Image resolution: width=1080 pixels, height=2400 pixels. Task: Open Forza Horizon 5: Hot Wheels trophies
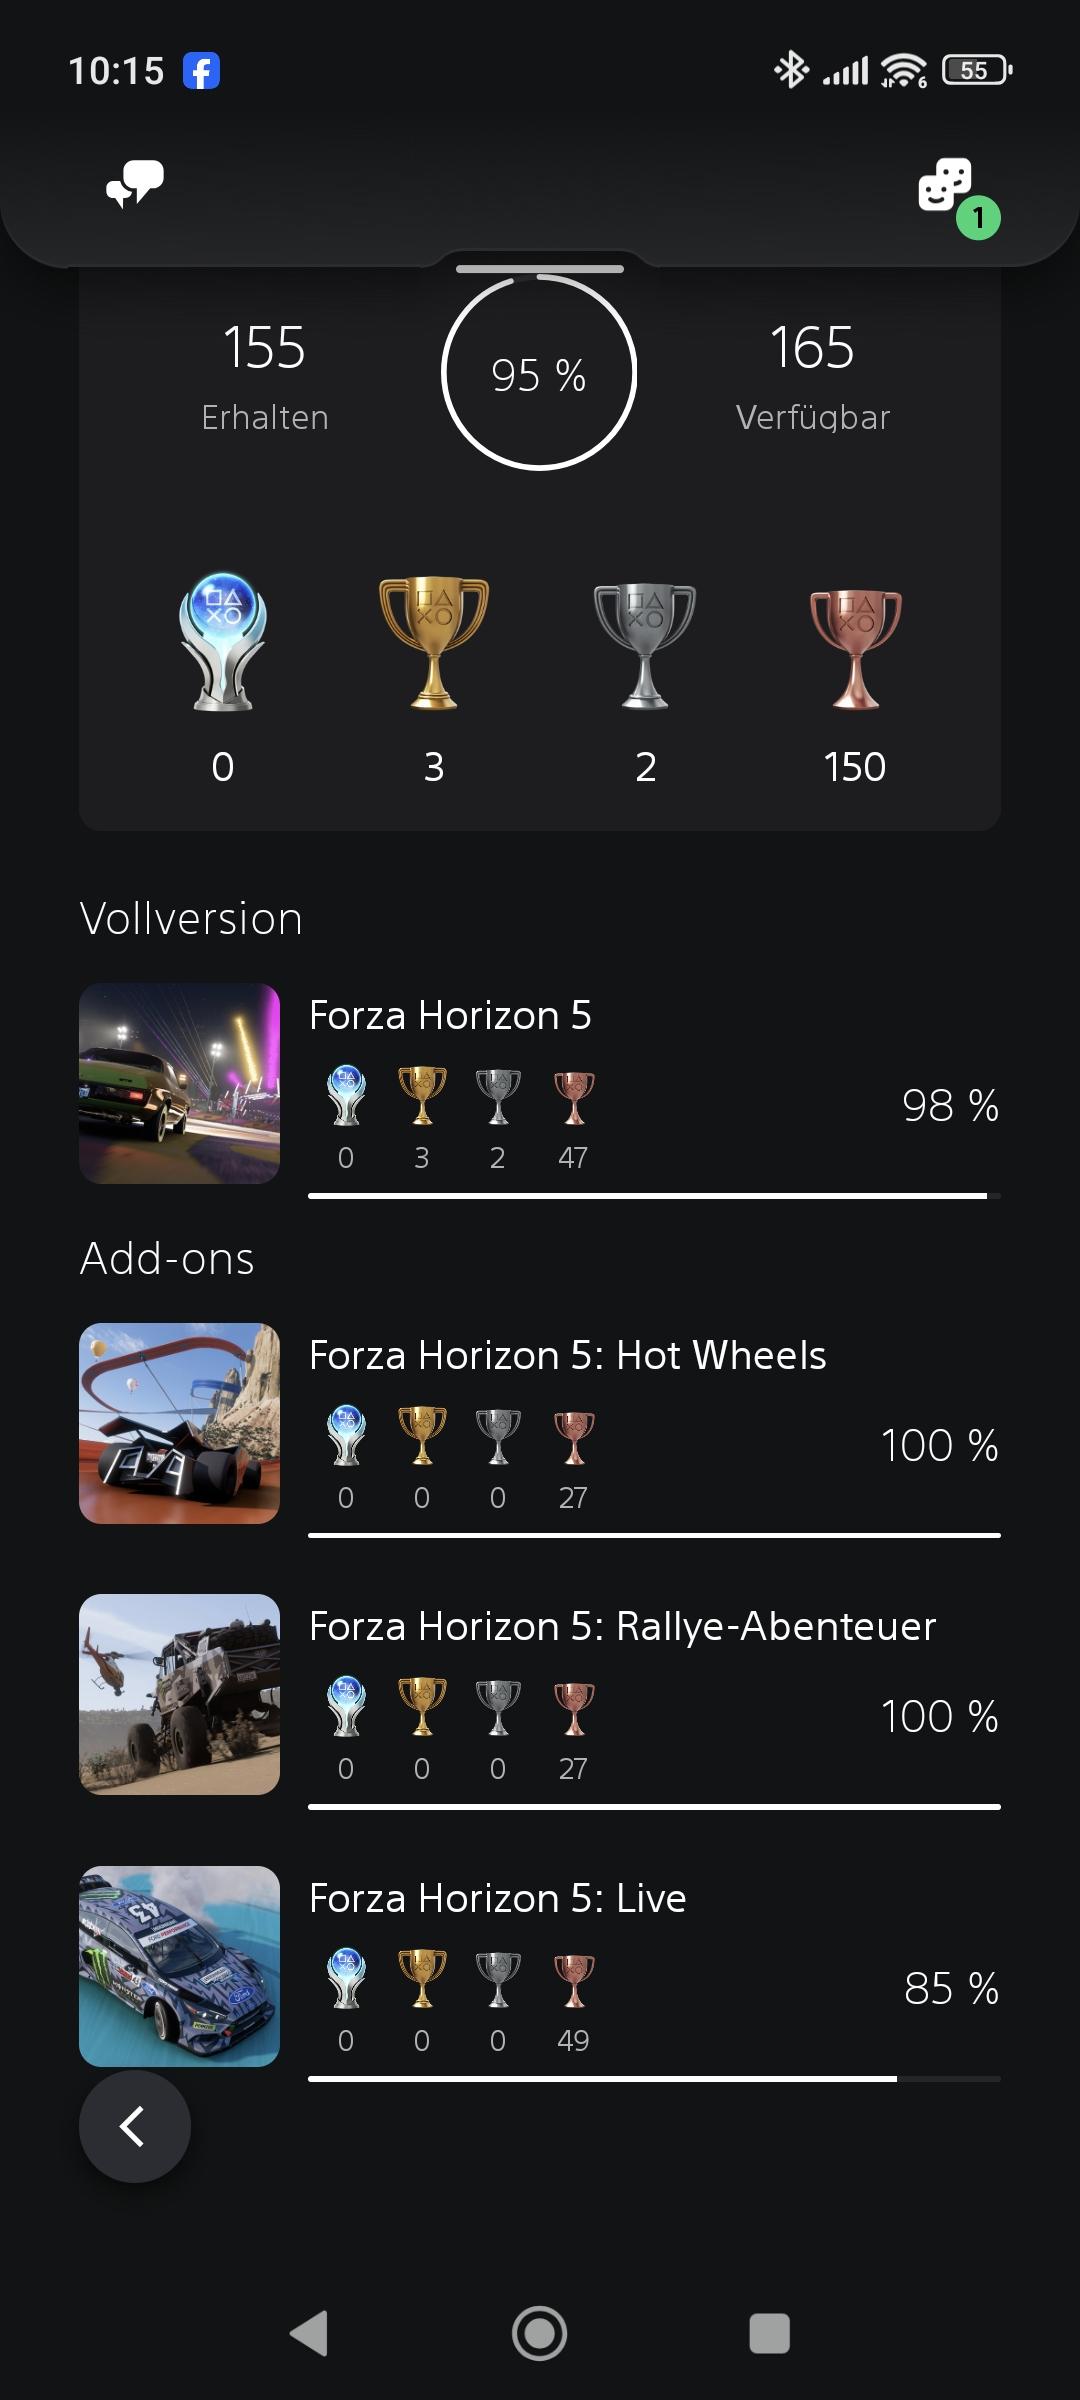click(x=567, y=1356)
